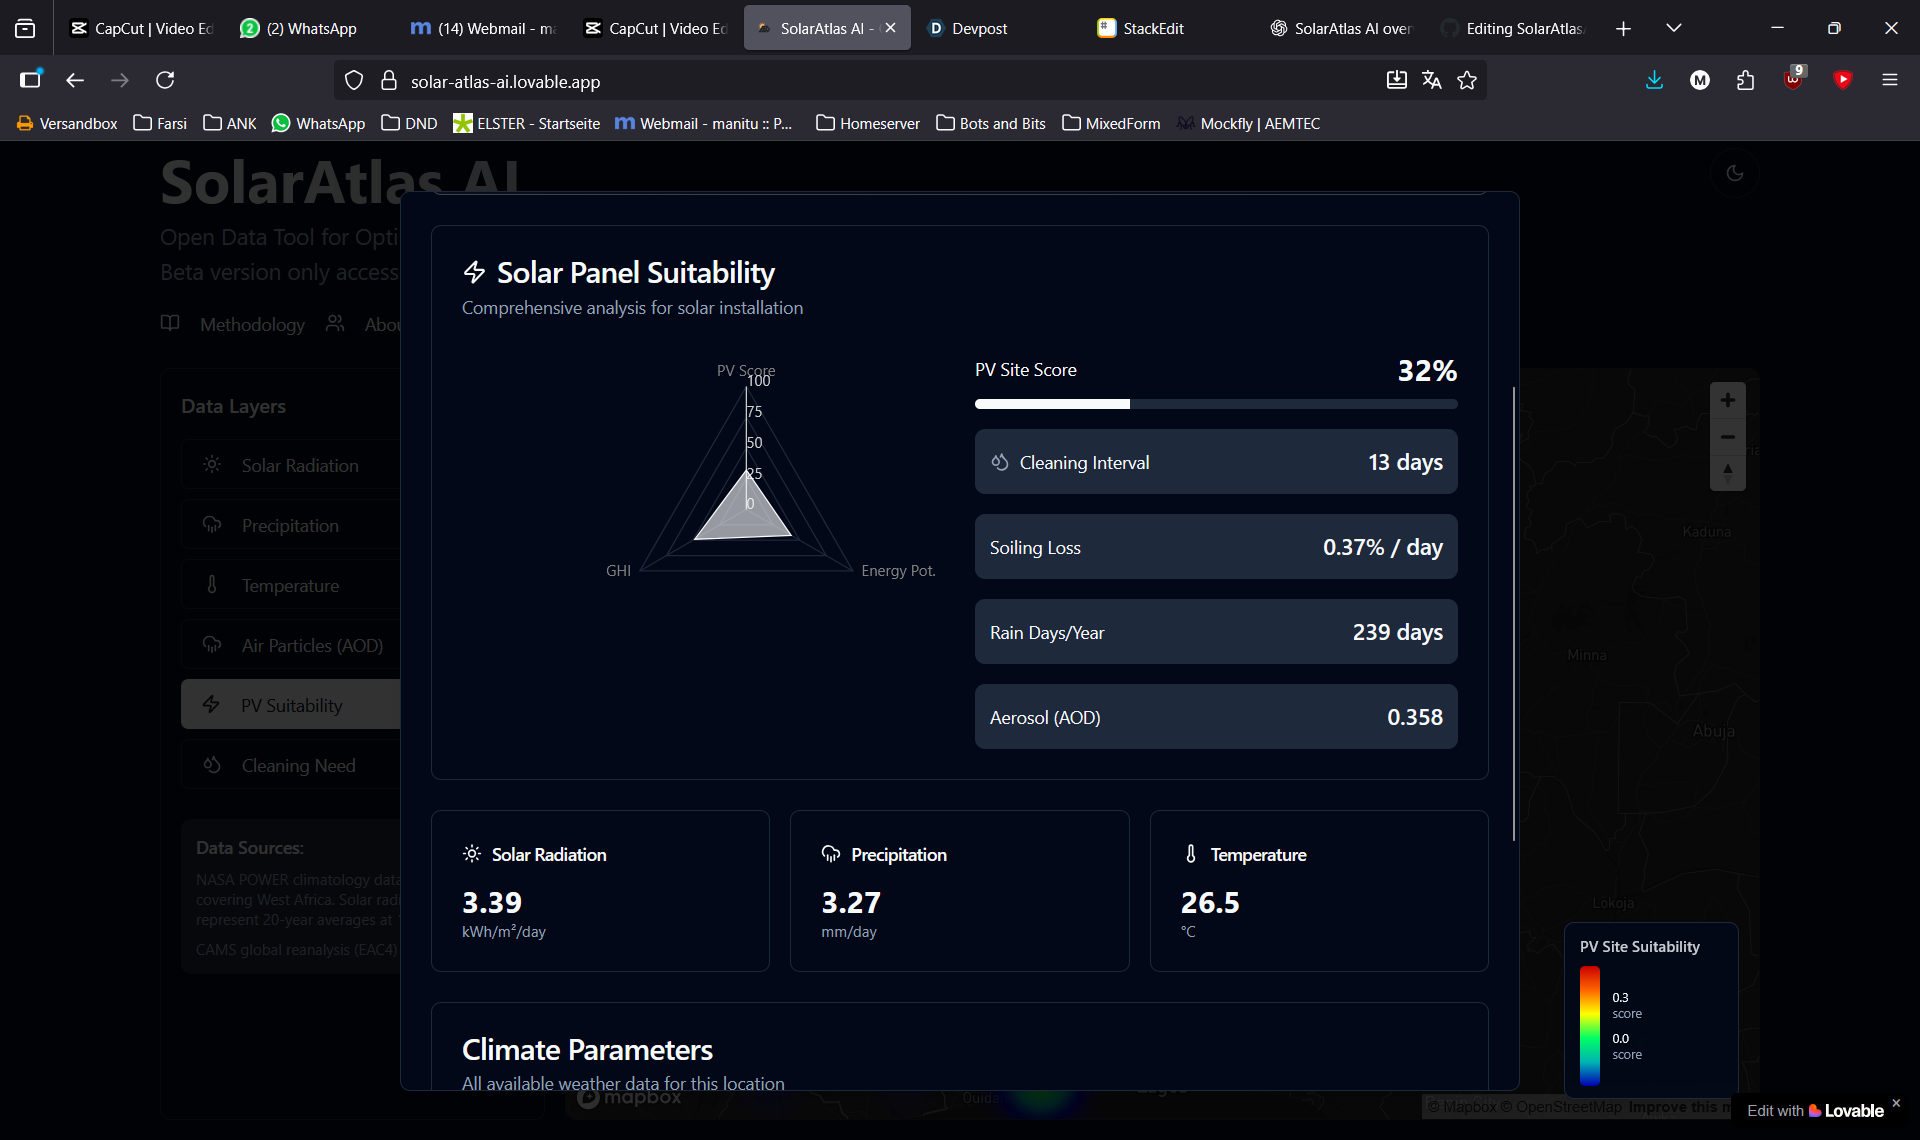Toggle the dark mode moon icon
Viewport: 1920px width, 1140px height.
tap(1735, 173)
